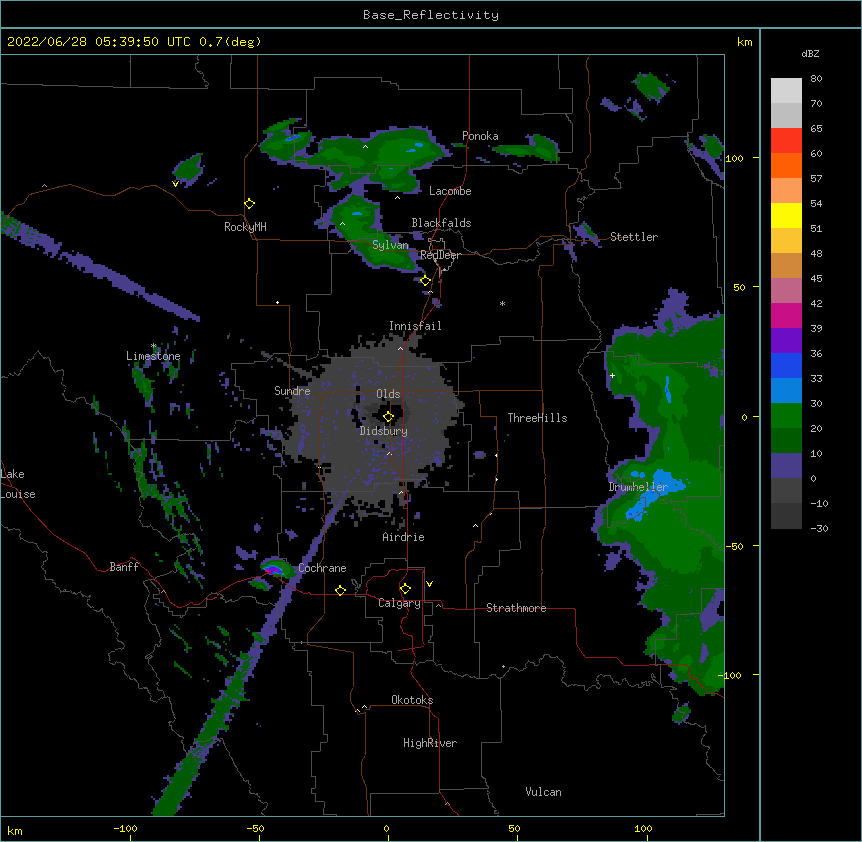This screenshot has height=842, width=862.
Task: Select the yellow diamond marker below RedDeer
Action: tap(426, 281)
